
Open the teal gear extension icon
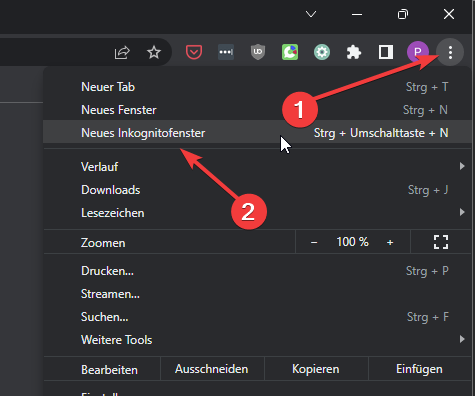(322, 52)
